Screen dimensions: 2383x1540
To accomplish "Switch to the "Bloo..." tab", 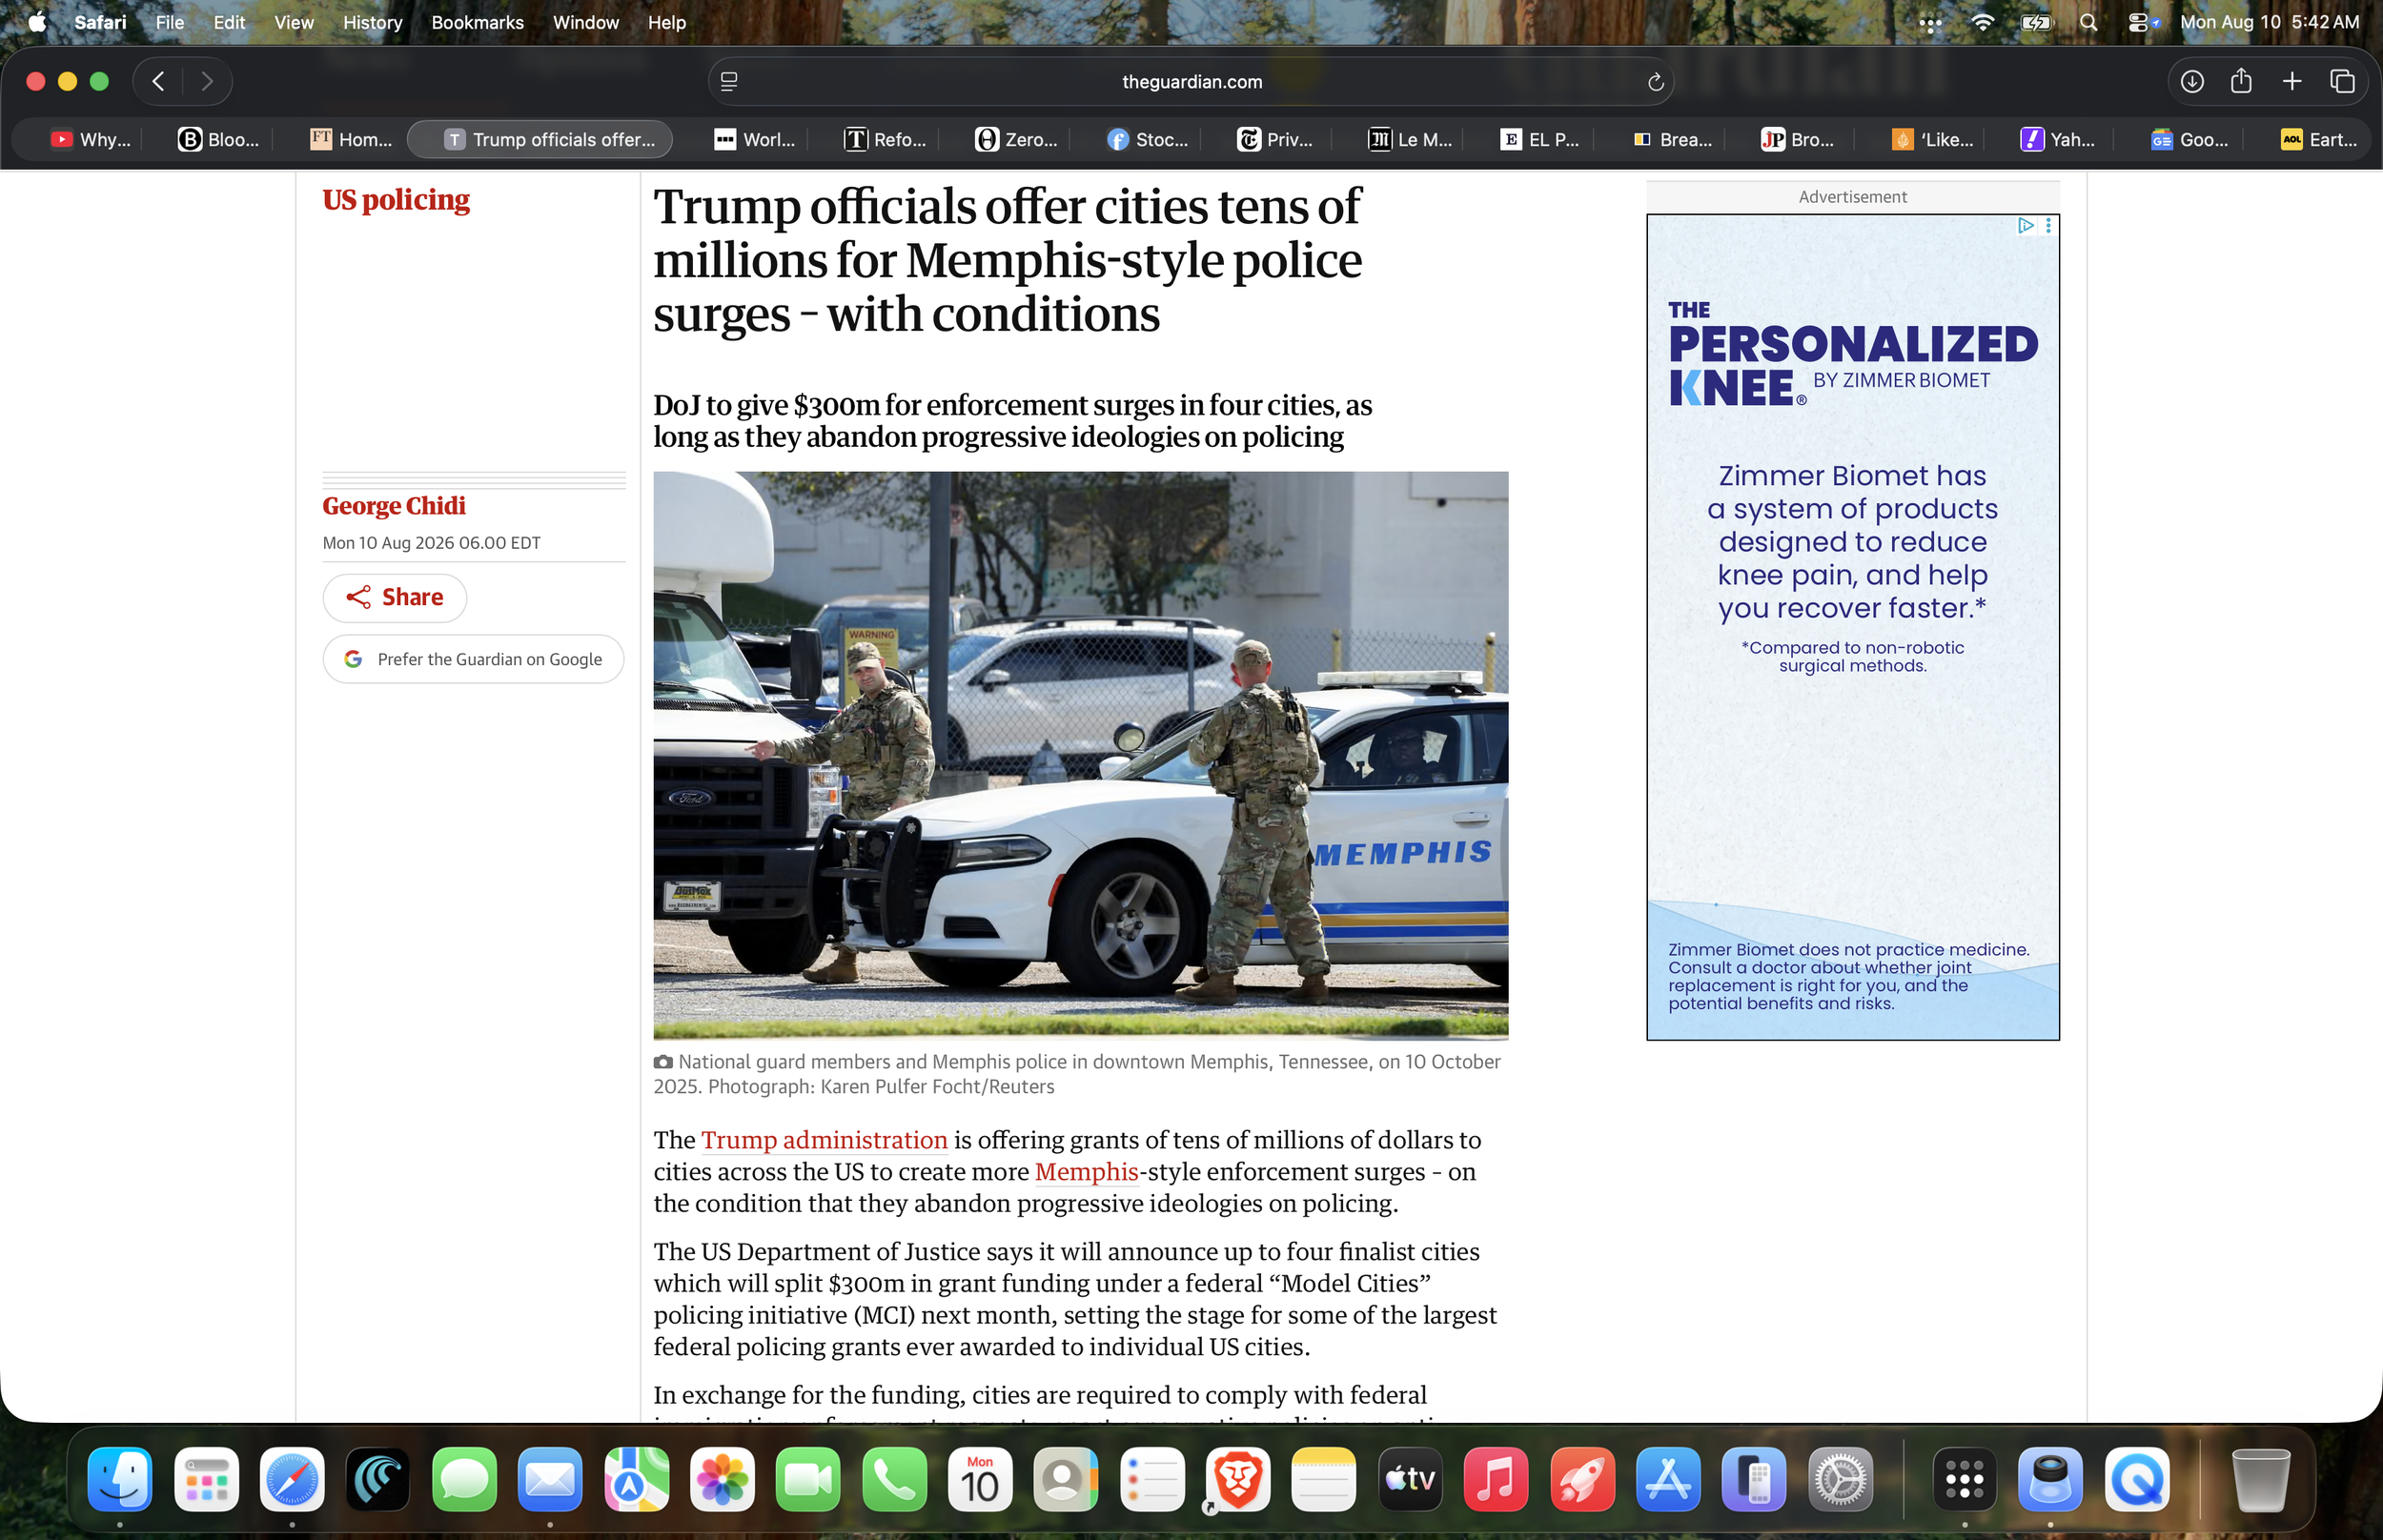I will (x=218, y=140).
